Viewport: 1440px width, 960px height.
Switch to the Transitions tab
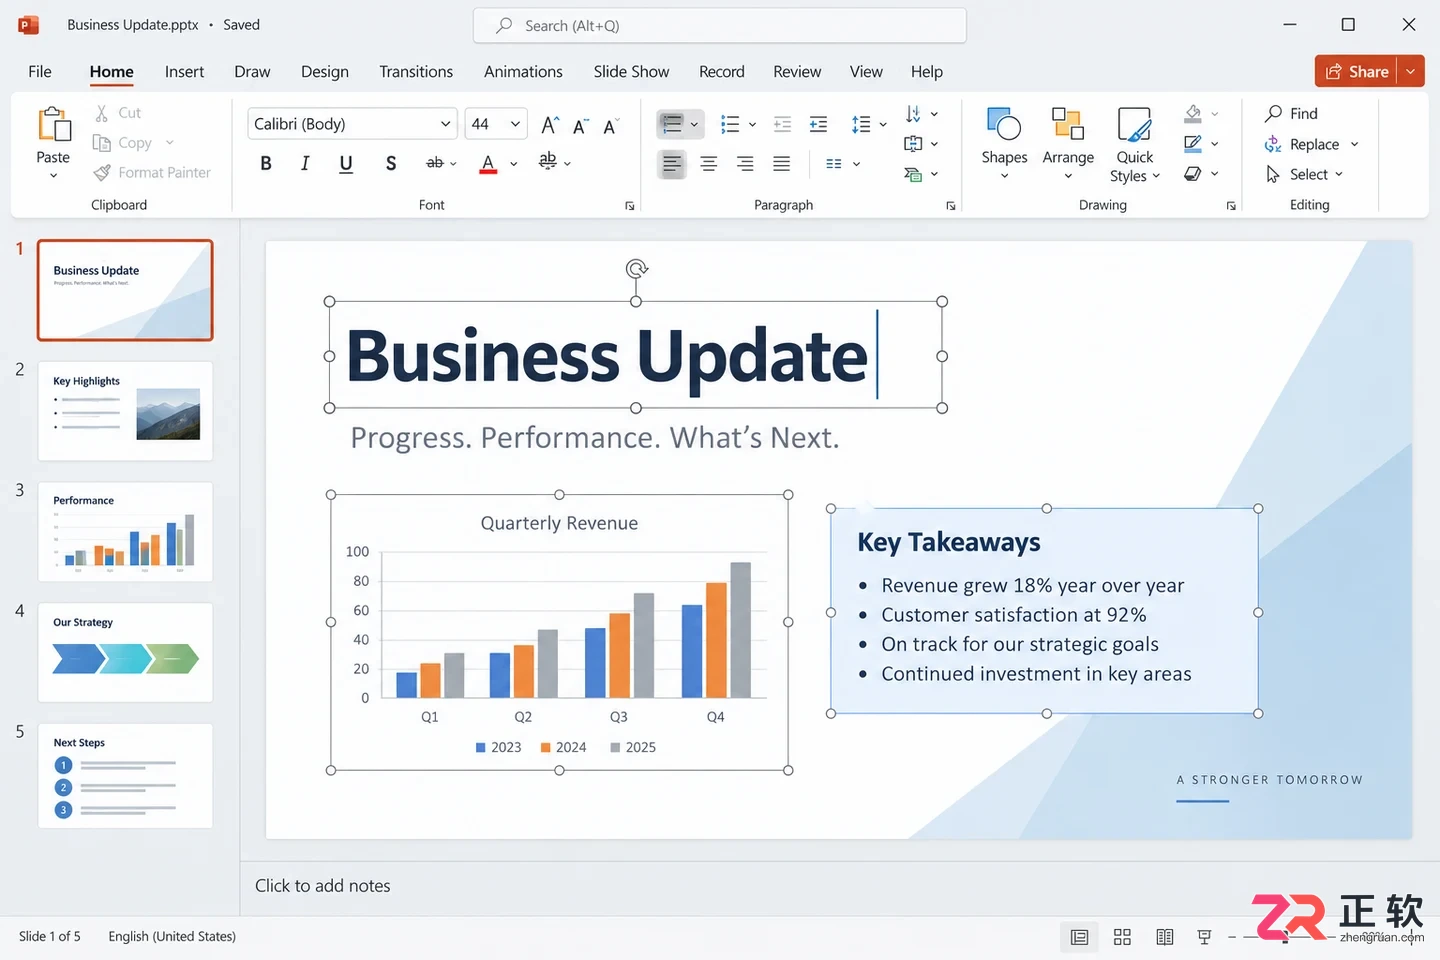click(x=416, y=71)
